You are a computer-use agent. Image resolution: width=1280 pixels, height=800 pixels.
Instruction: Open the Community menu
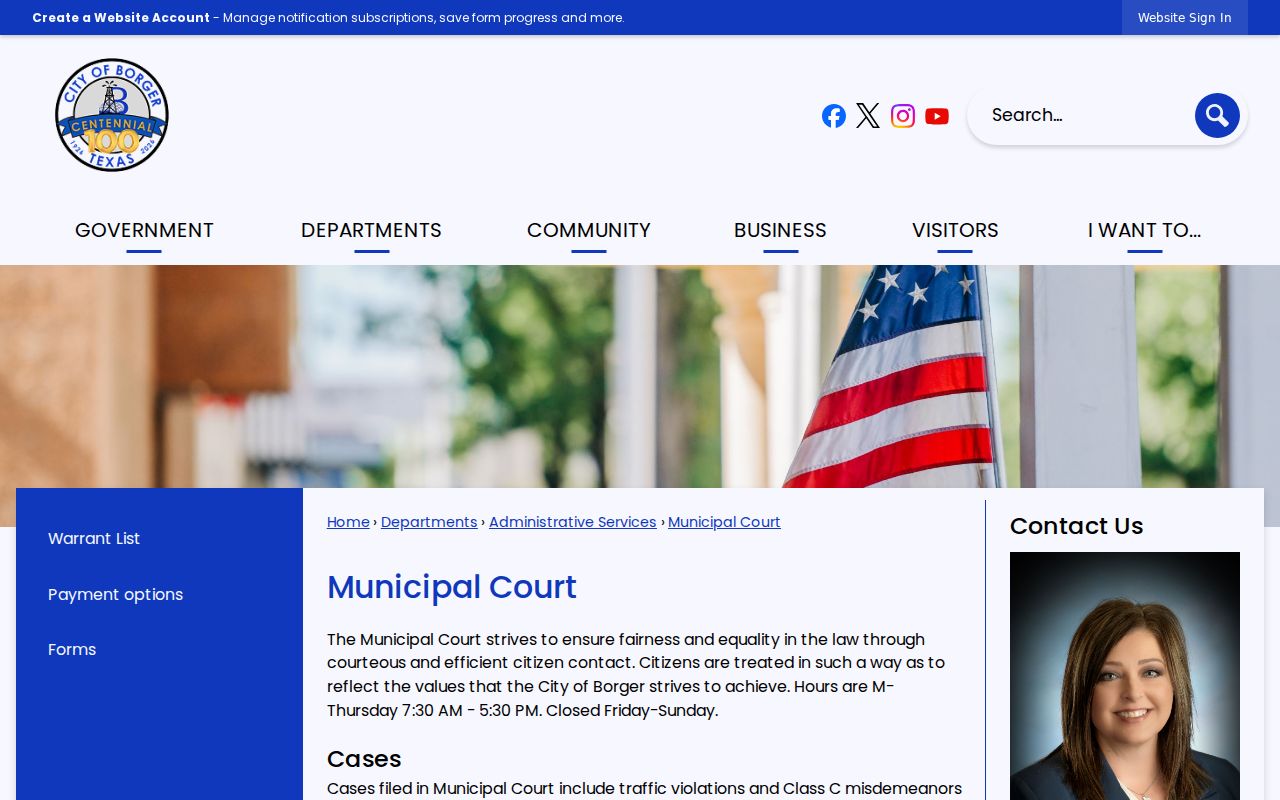(589, 231)
